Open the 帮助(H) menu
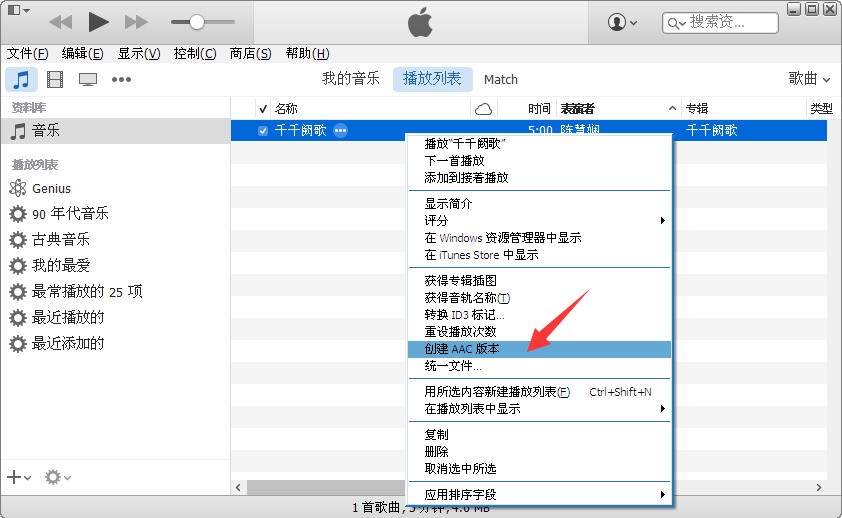 pos(307,54)
